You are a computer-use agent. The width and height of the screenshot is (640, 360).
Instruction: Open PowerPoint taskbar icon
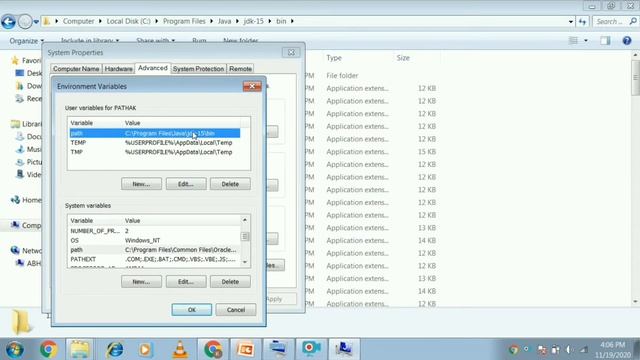[245, 349]
